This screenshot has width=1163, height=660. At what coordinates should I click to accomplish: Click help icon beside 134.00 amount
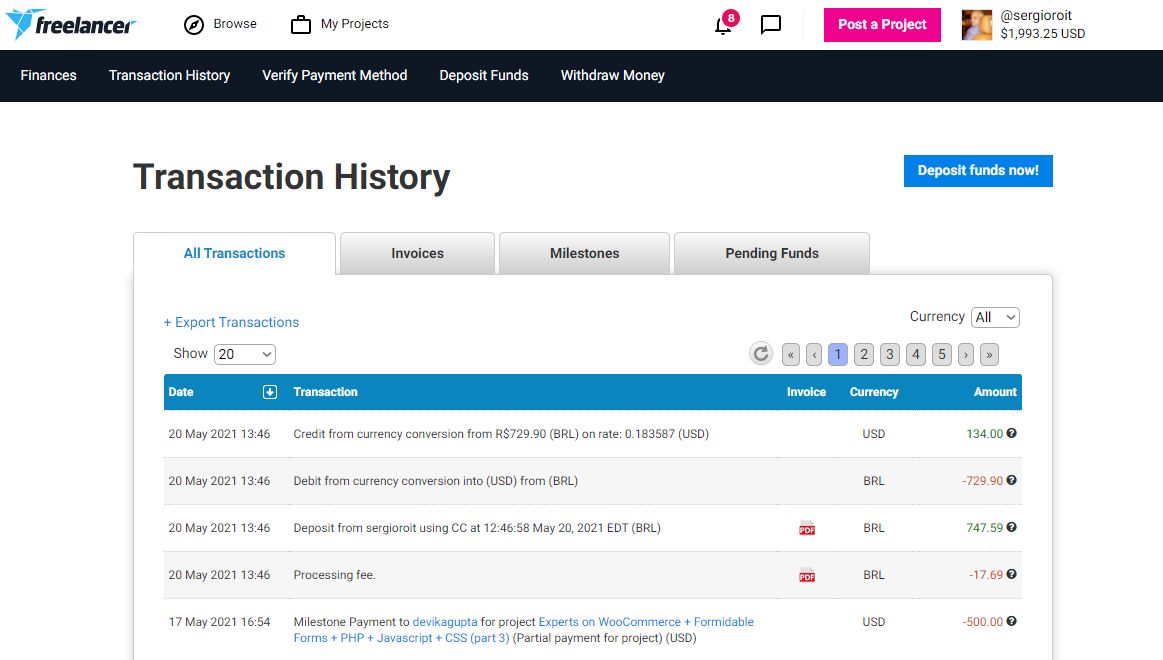[x=1012, y=434]
